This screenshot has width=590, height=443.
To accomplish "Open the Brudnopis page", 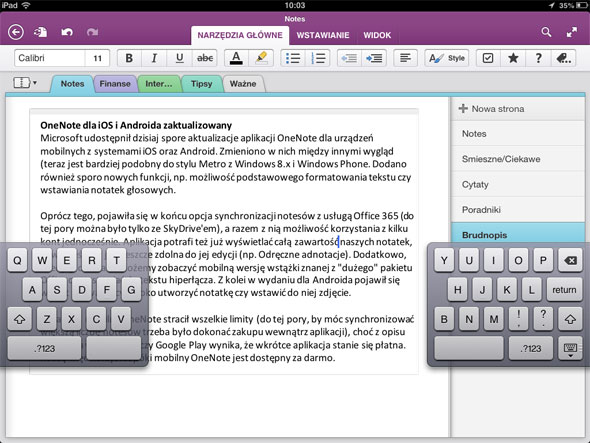I will [518, 233].
